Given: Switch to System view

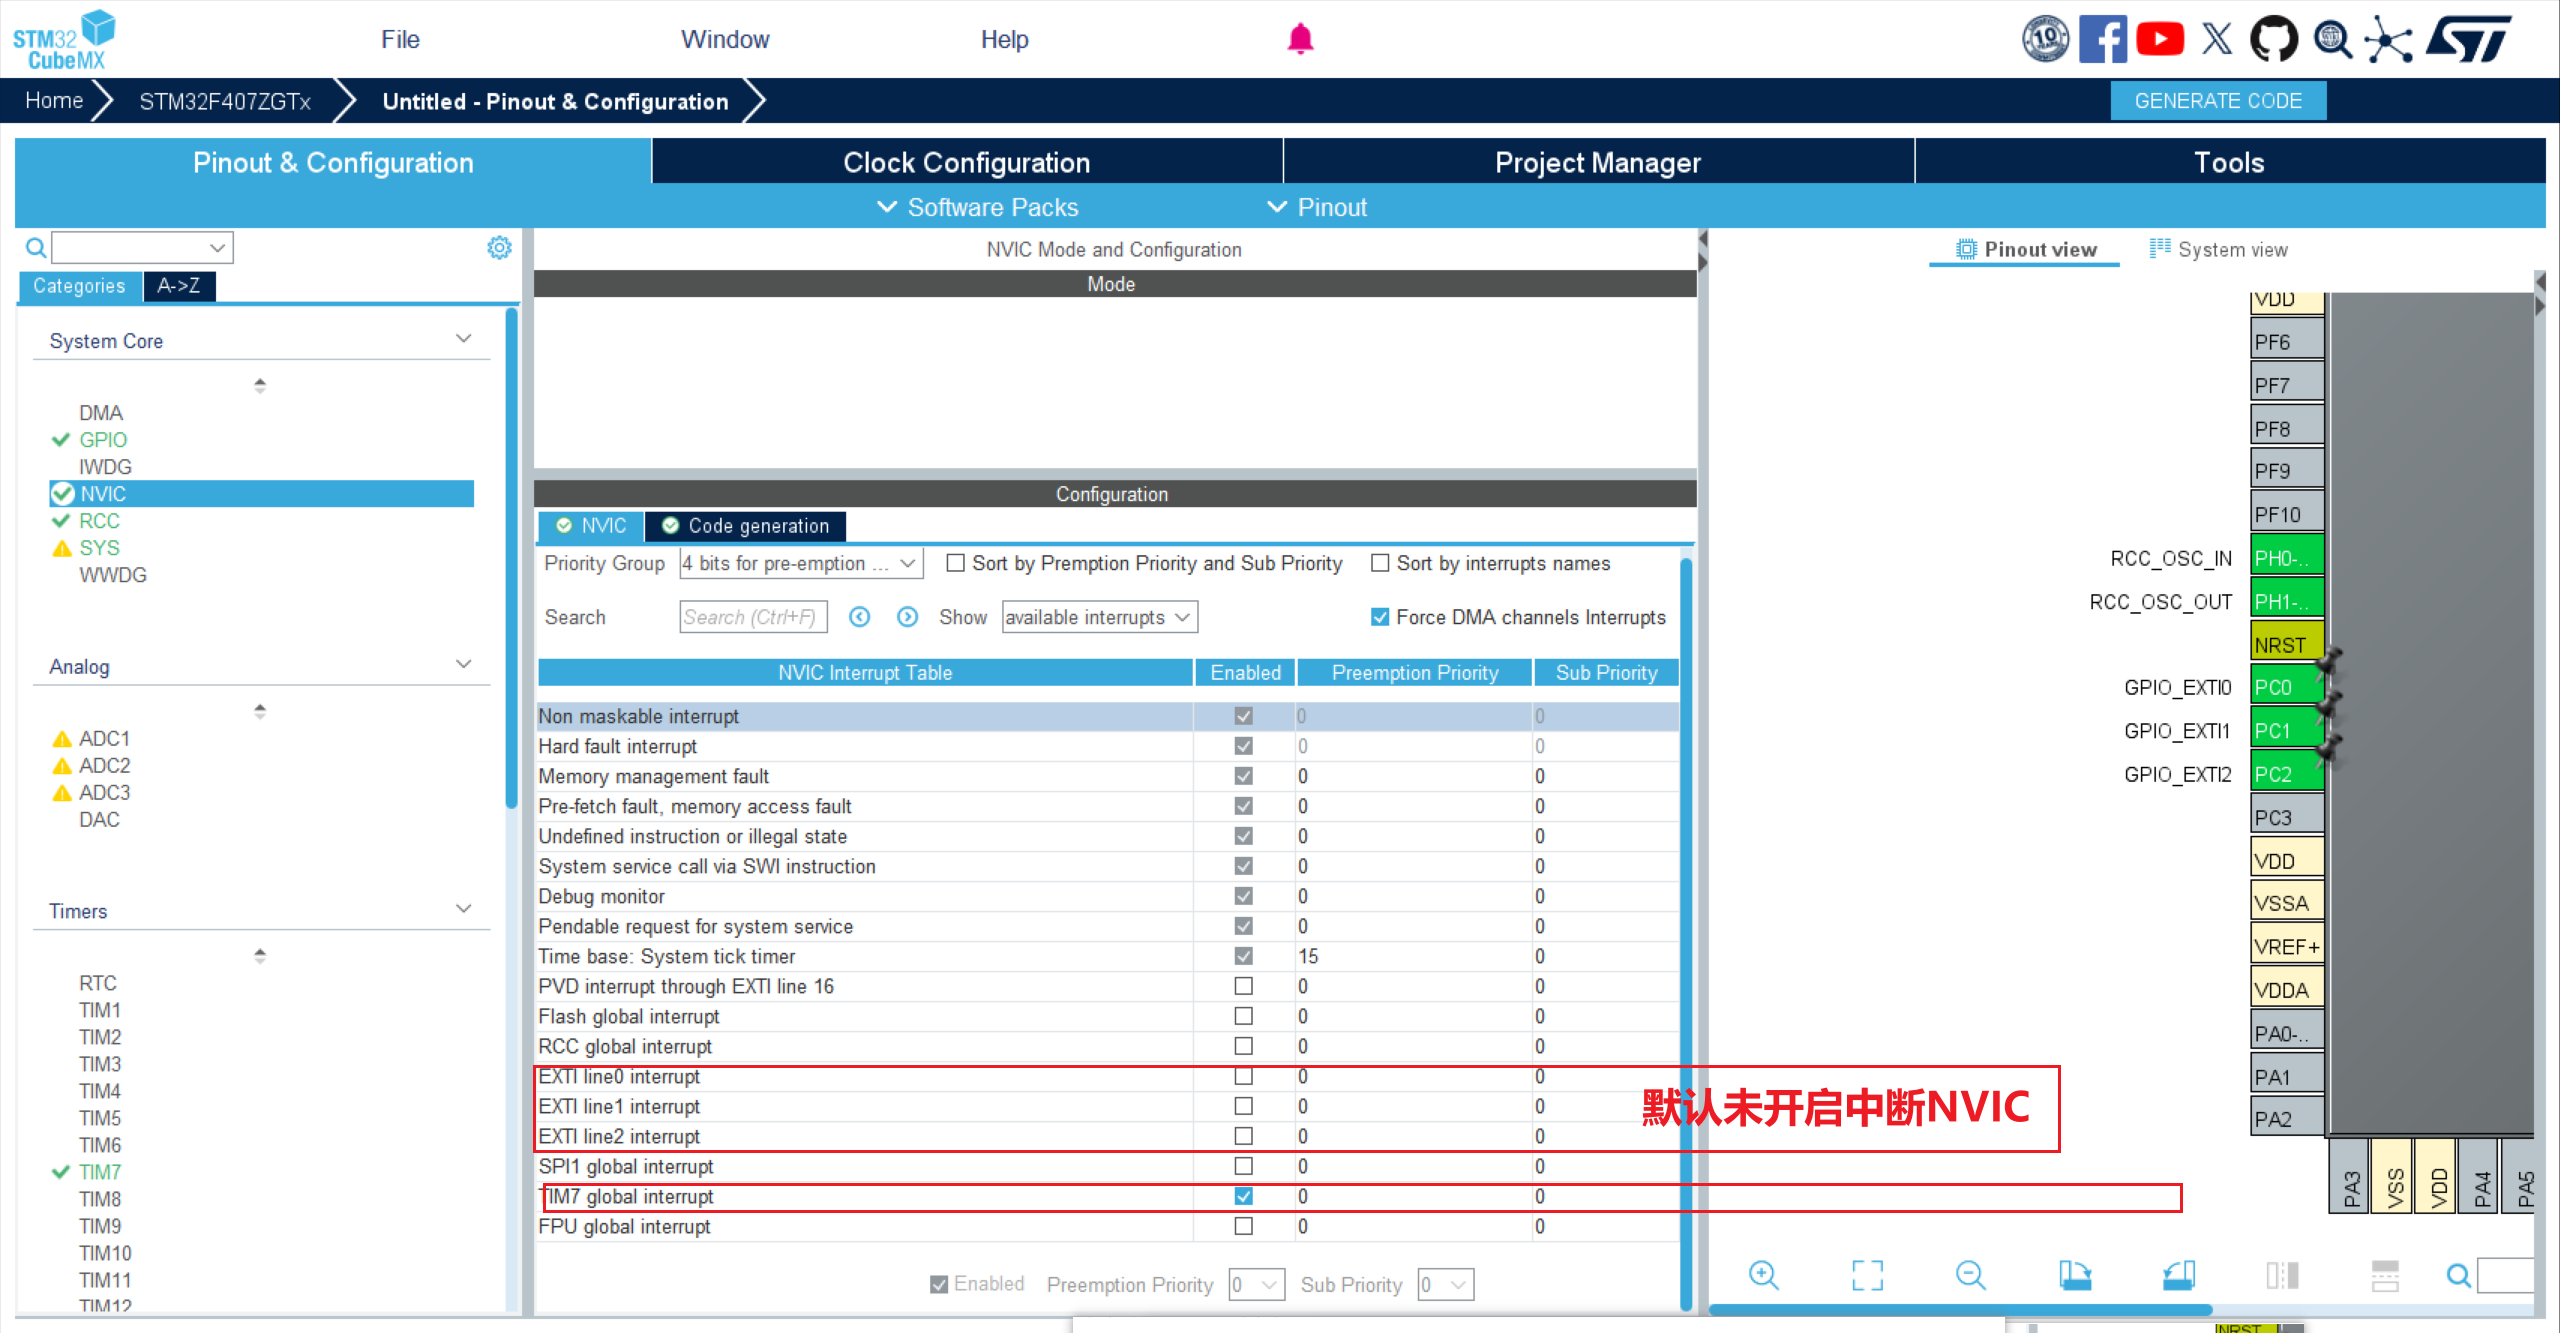Looking at the screenshot, I should point(2219,250).
